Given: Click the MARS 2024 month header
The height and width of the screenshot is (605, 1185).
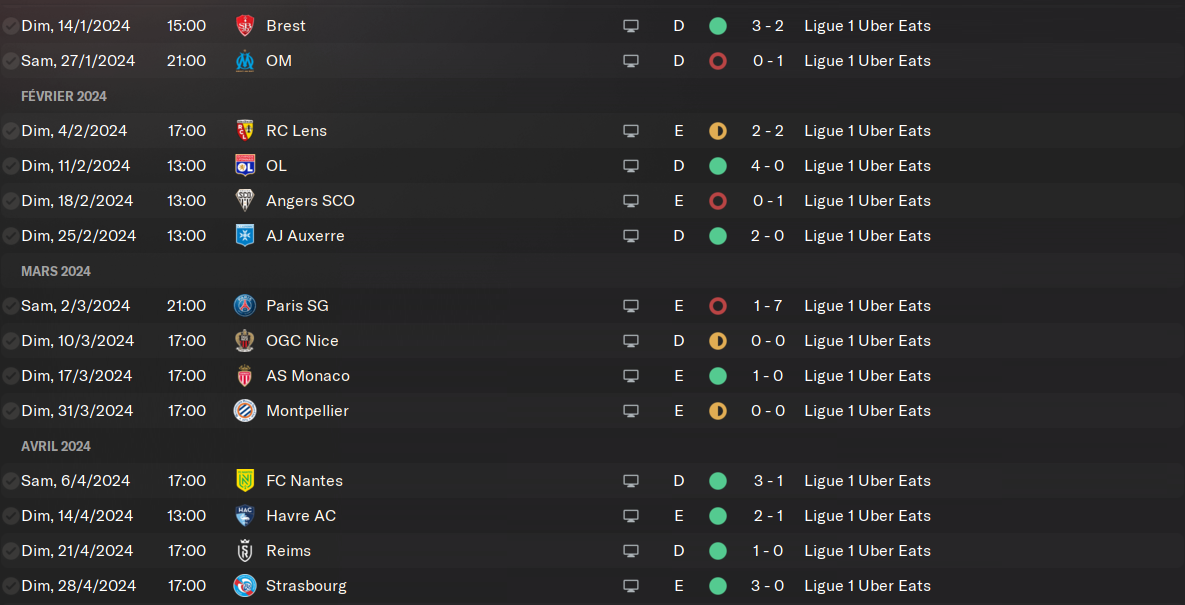Looking at the screenshot, I should pyautogui.click(x=56, y=271).
